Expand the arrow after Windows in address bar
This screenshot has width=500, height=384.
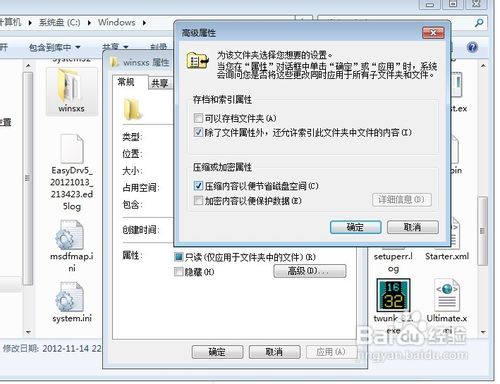(x=144, y=23)
